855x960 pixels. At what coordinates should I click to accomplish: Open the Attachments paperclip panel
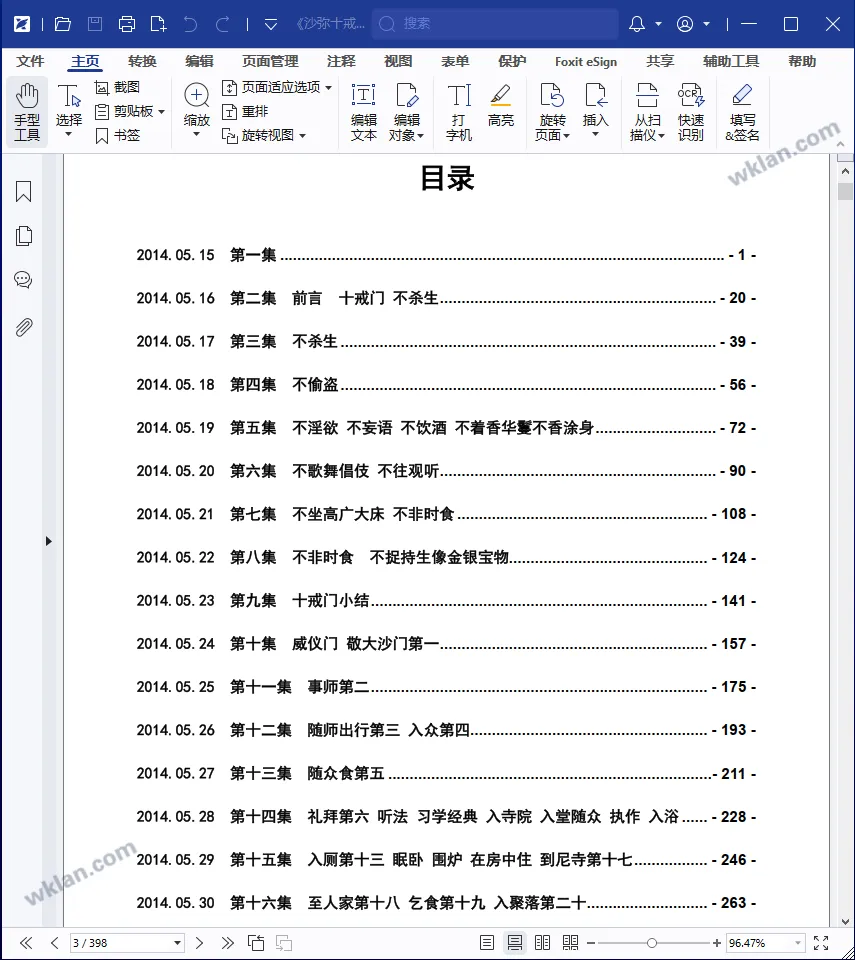(x=23, y=328)
